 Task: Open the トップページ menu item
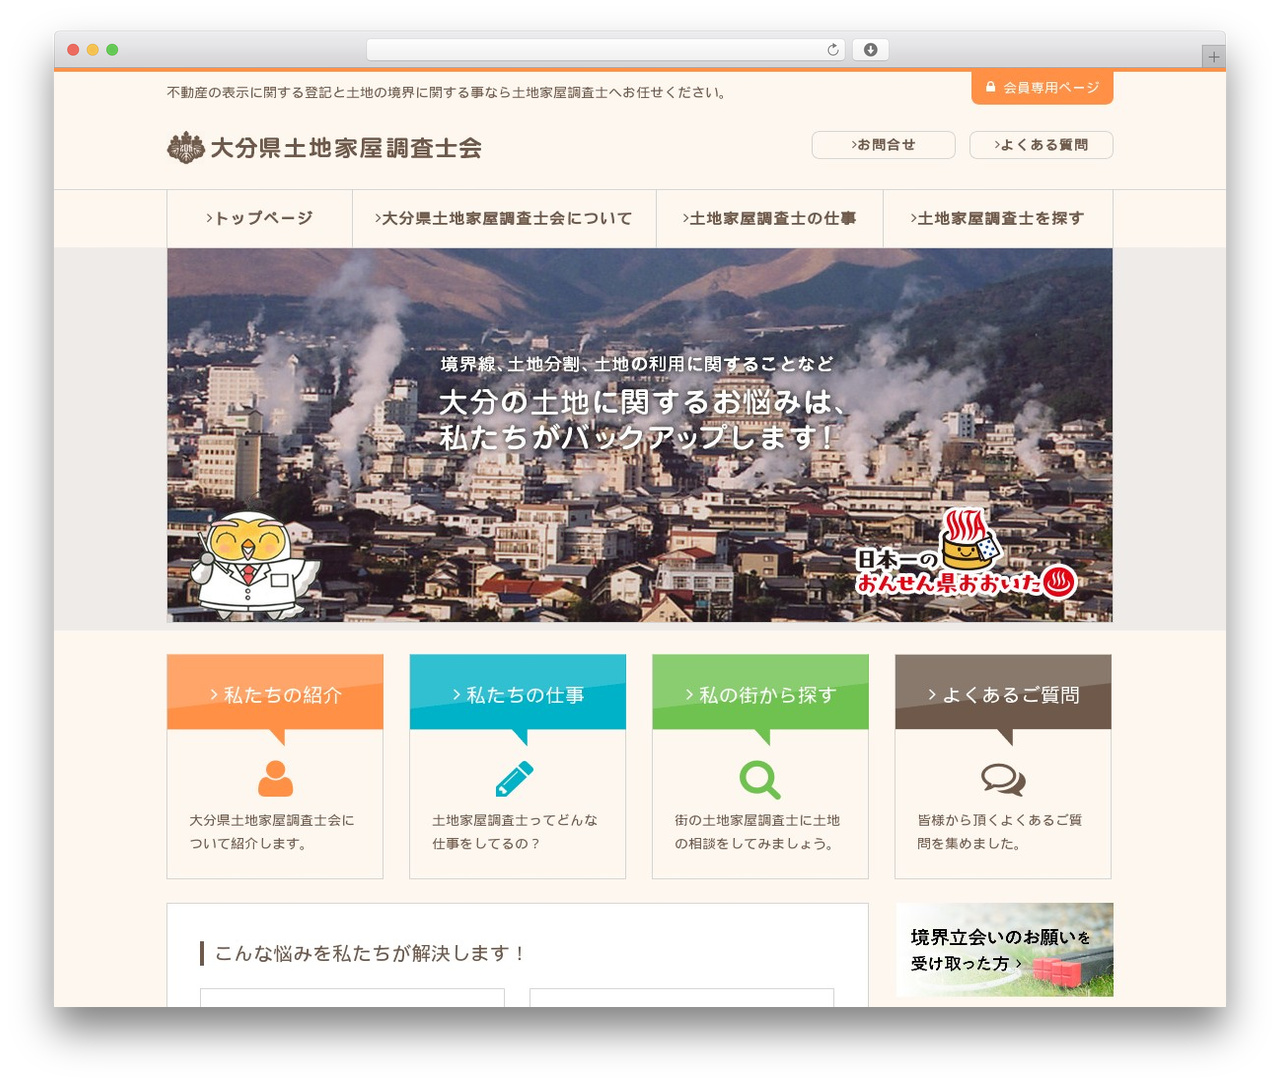point(260,218)
